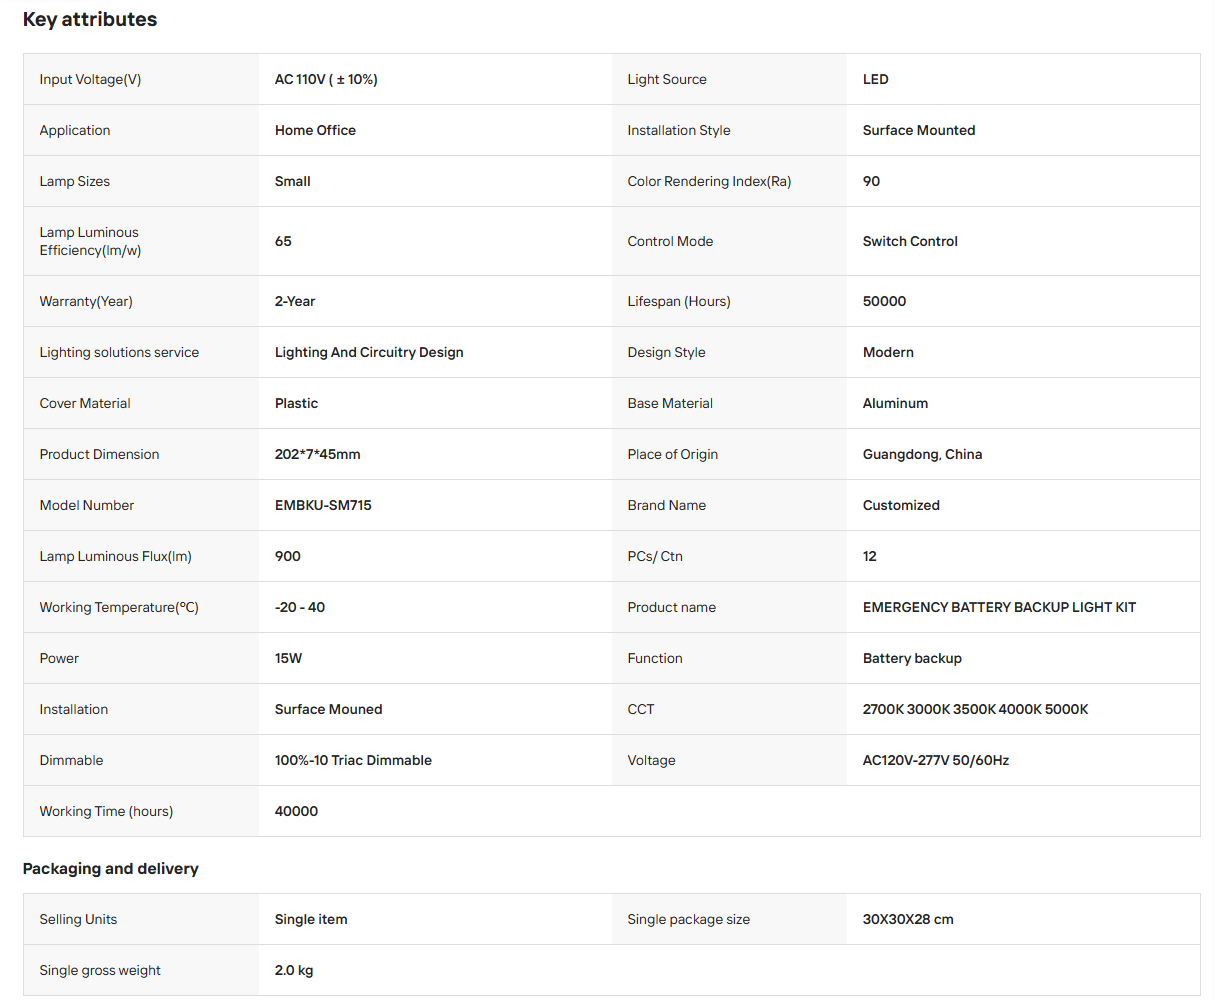Select the 2700K 3000K 3500K 4000K 5000K CCT value

(x=975, y=709)
